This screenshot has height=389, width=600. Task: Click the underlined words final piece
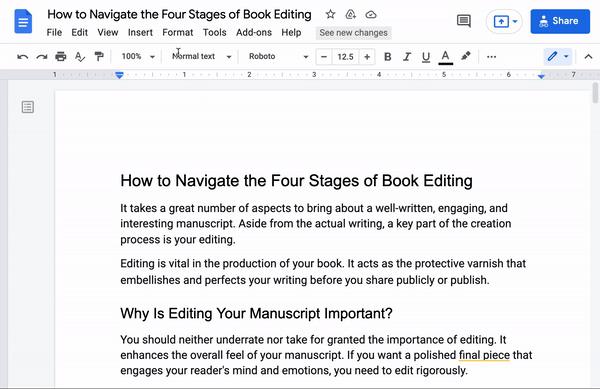pyautogui.click(x=484, y=355)
